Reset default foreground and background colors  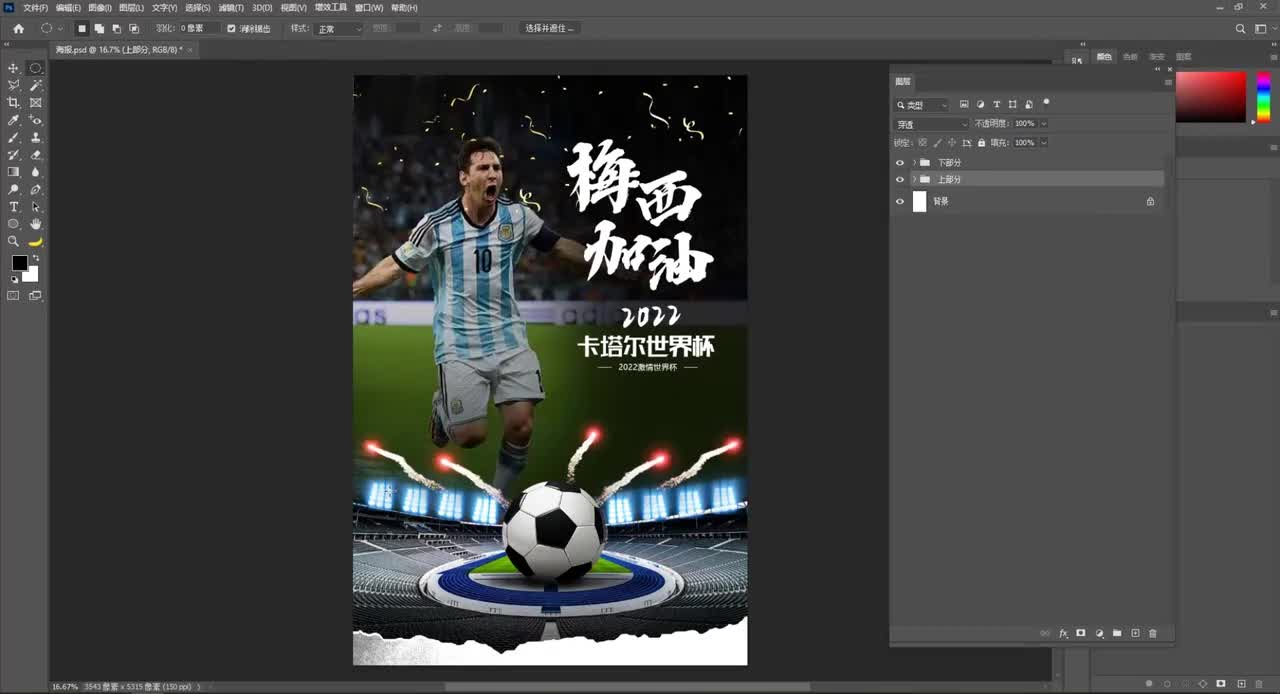pos(14,279)
